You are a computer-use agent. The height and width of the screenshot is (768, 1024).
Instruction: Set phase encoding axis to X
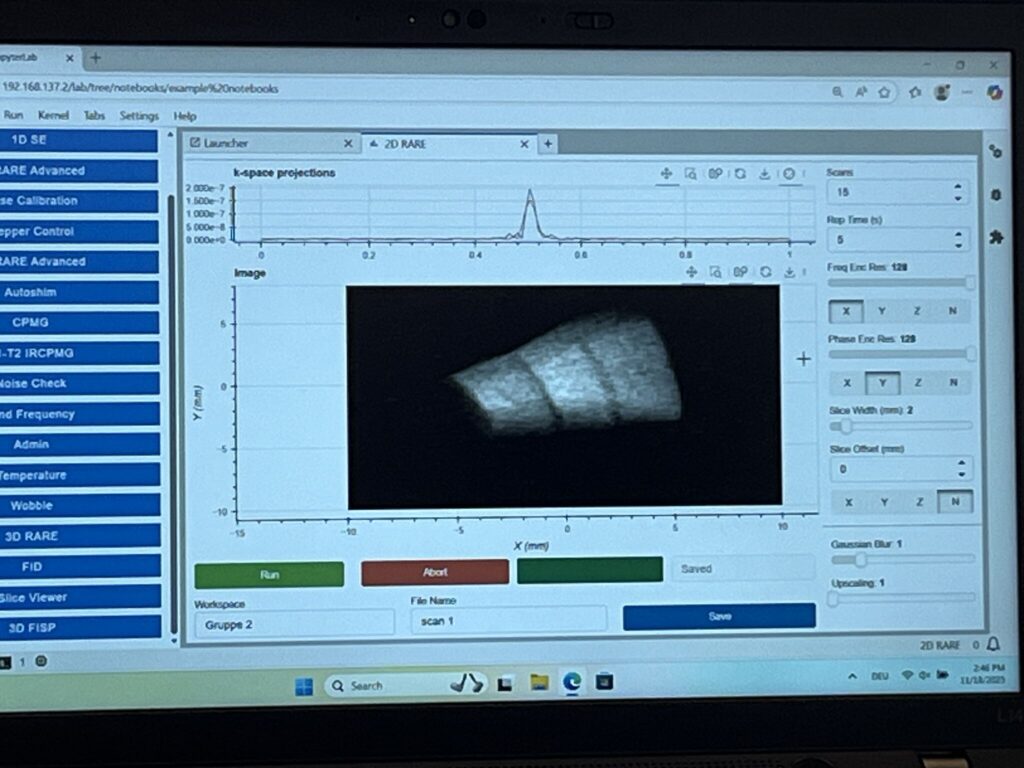point(847,383)
